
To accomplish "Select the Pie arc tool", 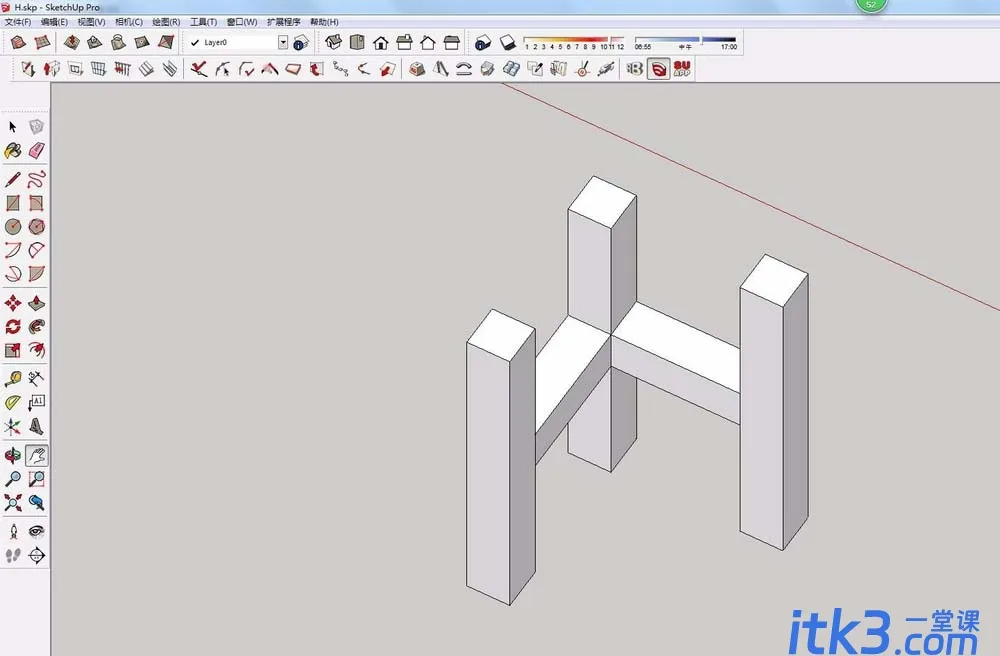I will coord(36,273).
